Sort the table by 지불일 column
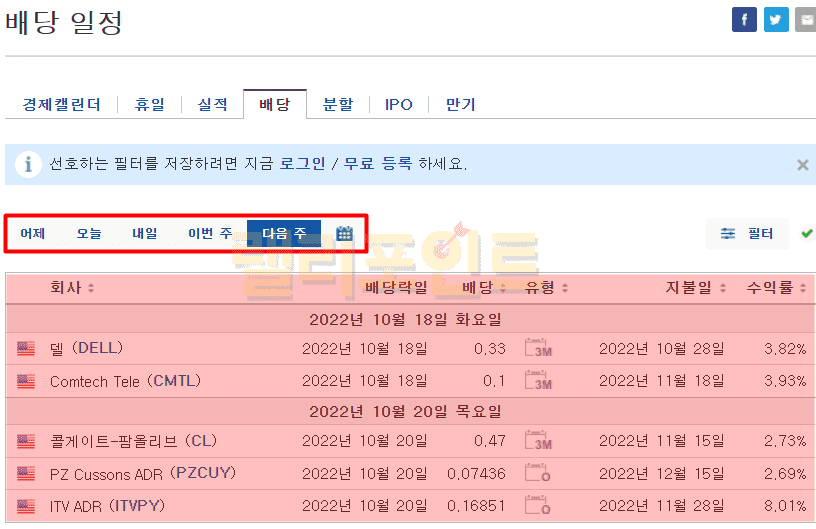Screen dimensions: 816x529 click(x=696, y=288)
